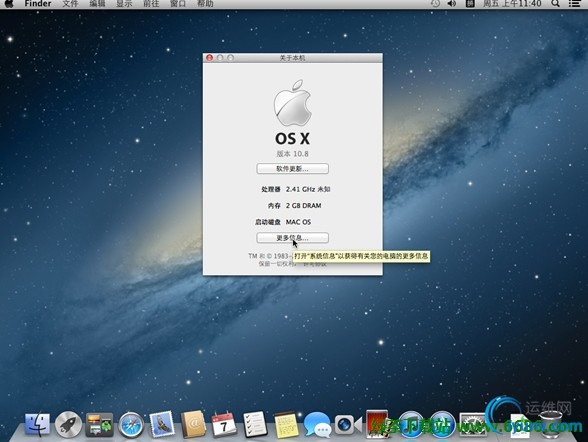This screenshot has width=588, height=442.
Task: Click the 版本 10.8 version text
Action: [x=292, y=154]
